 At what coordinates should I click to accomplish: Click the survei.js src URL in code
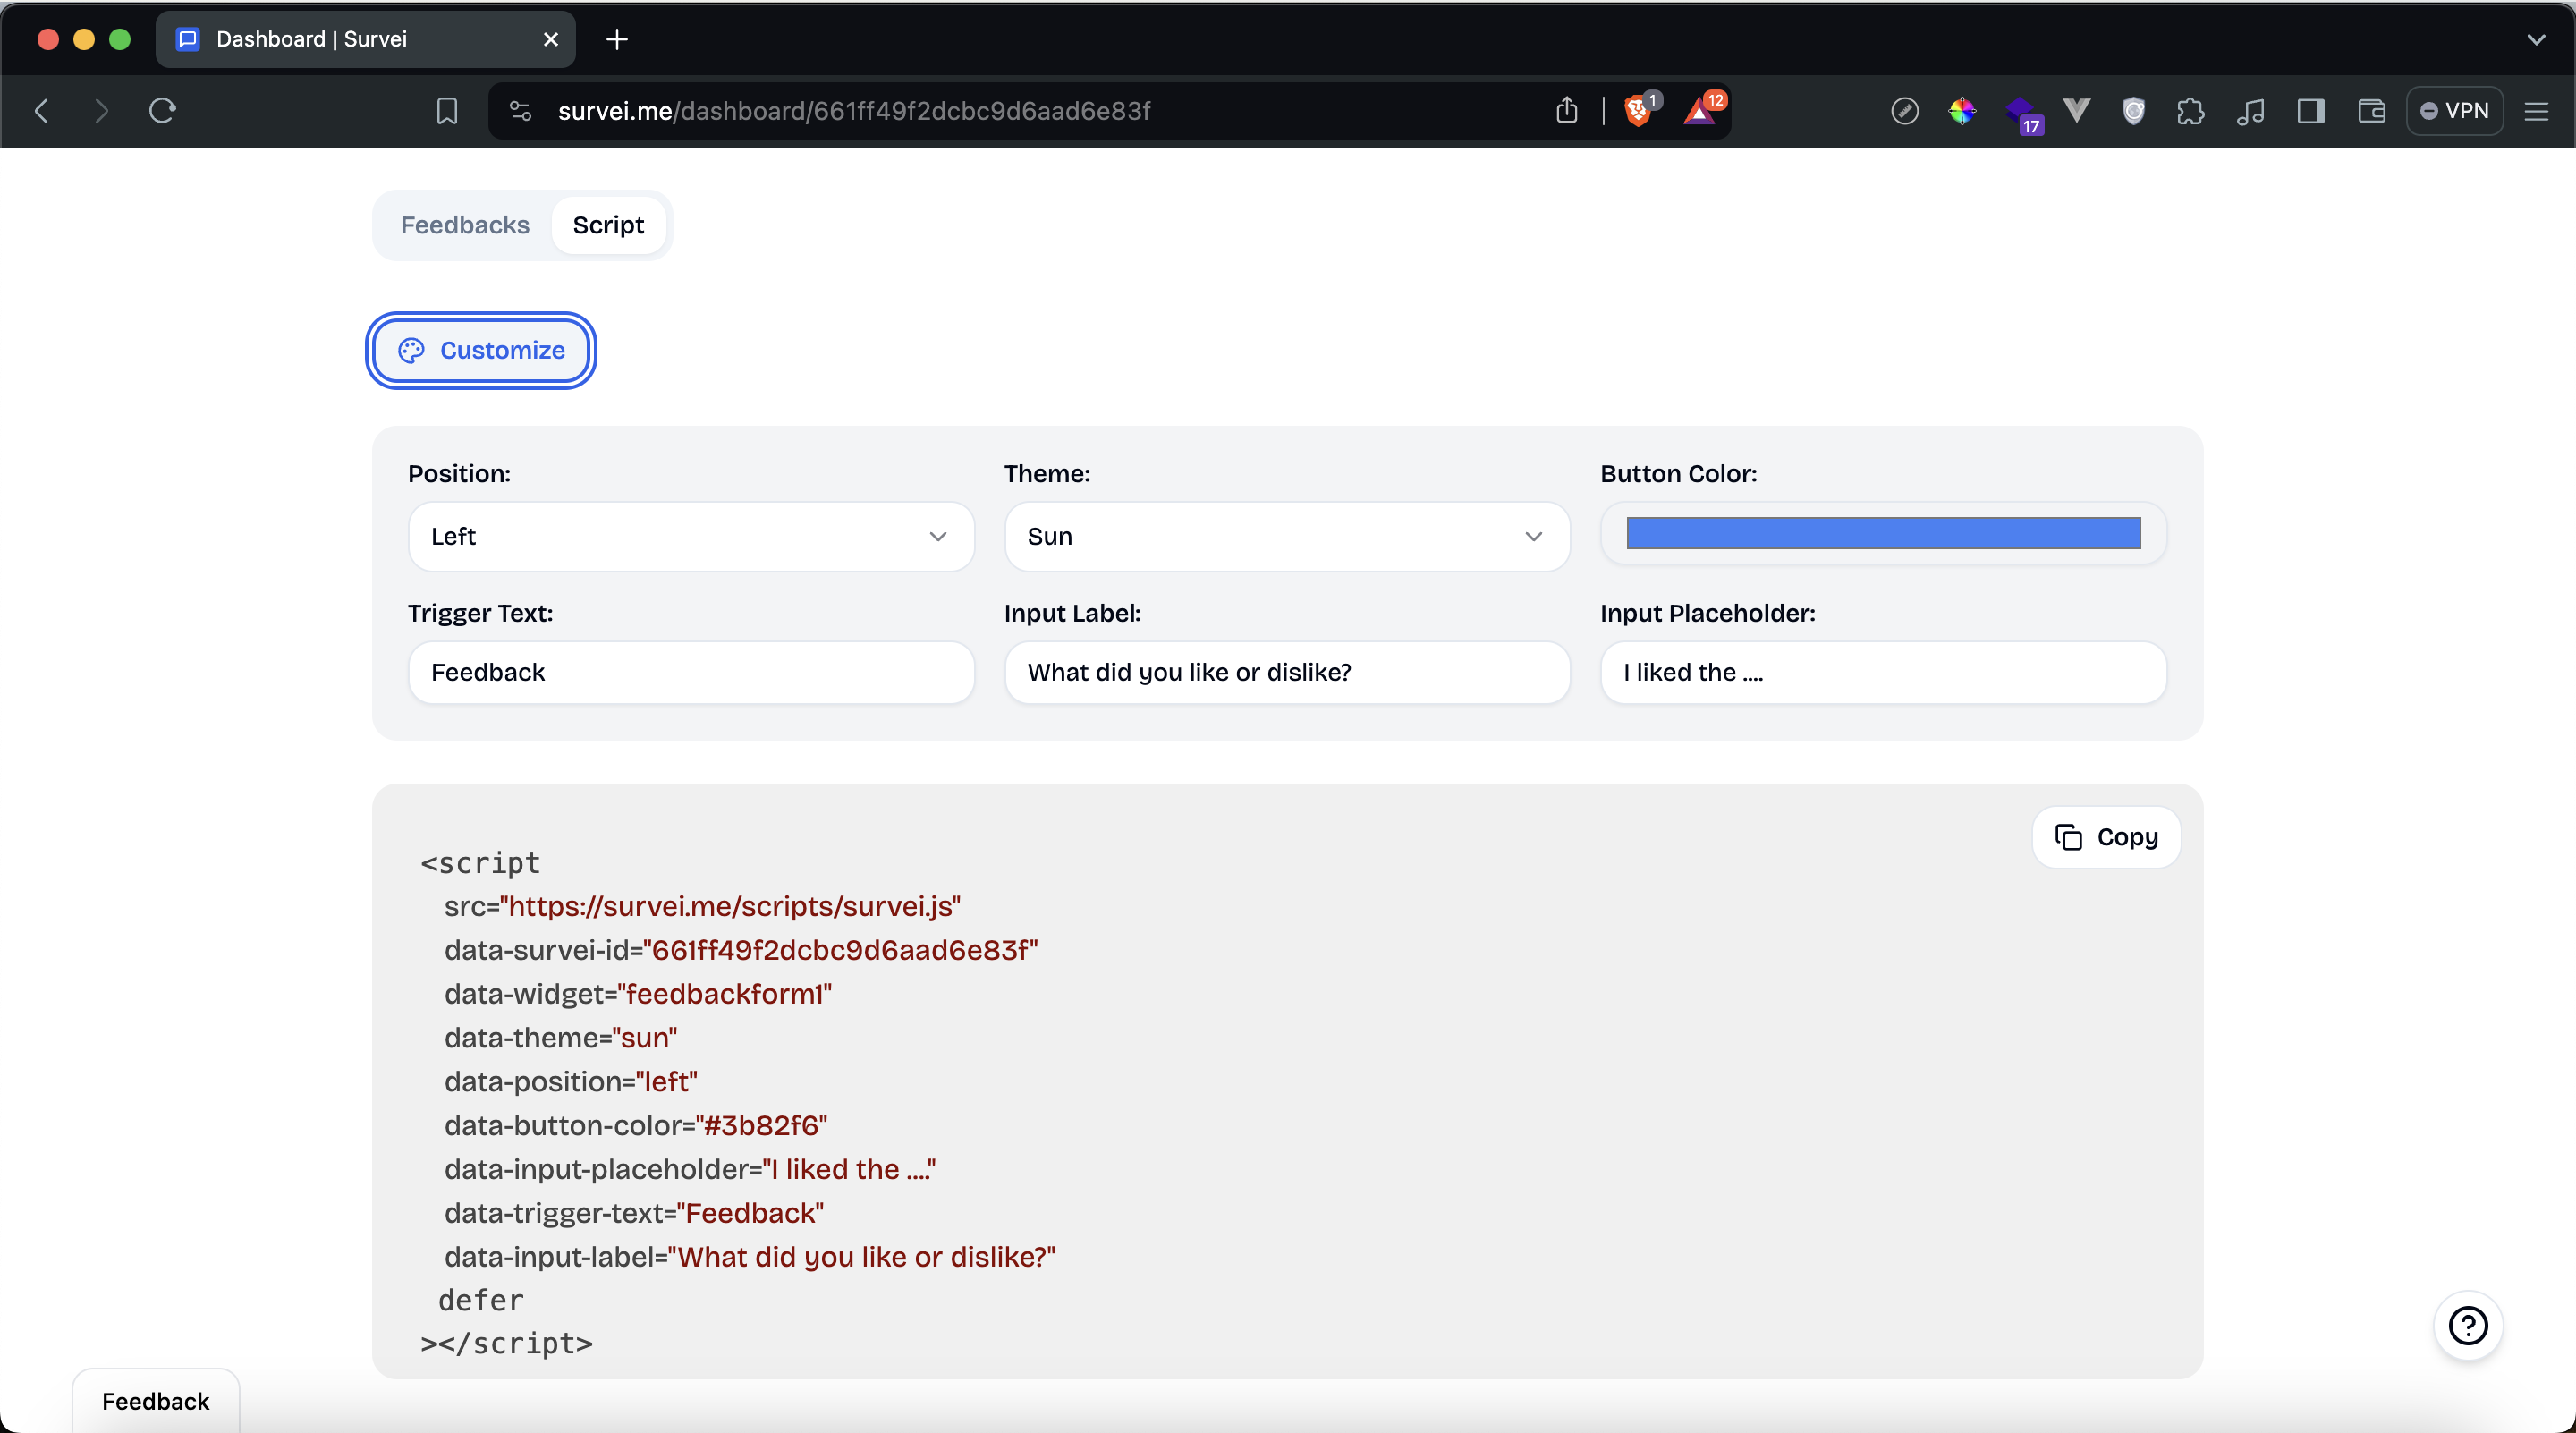coord(730,906)
